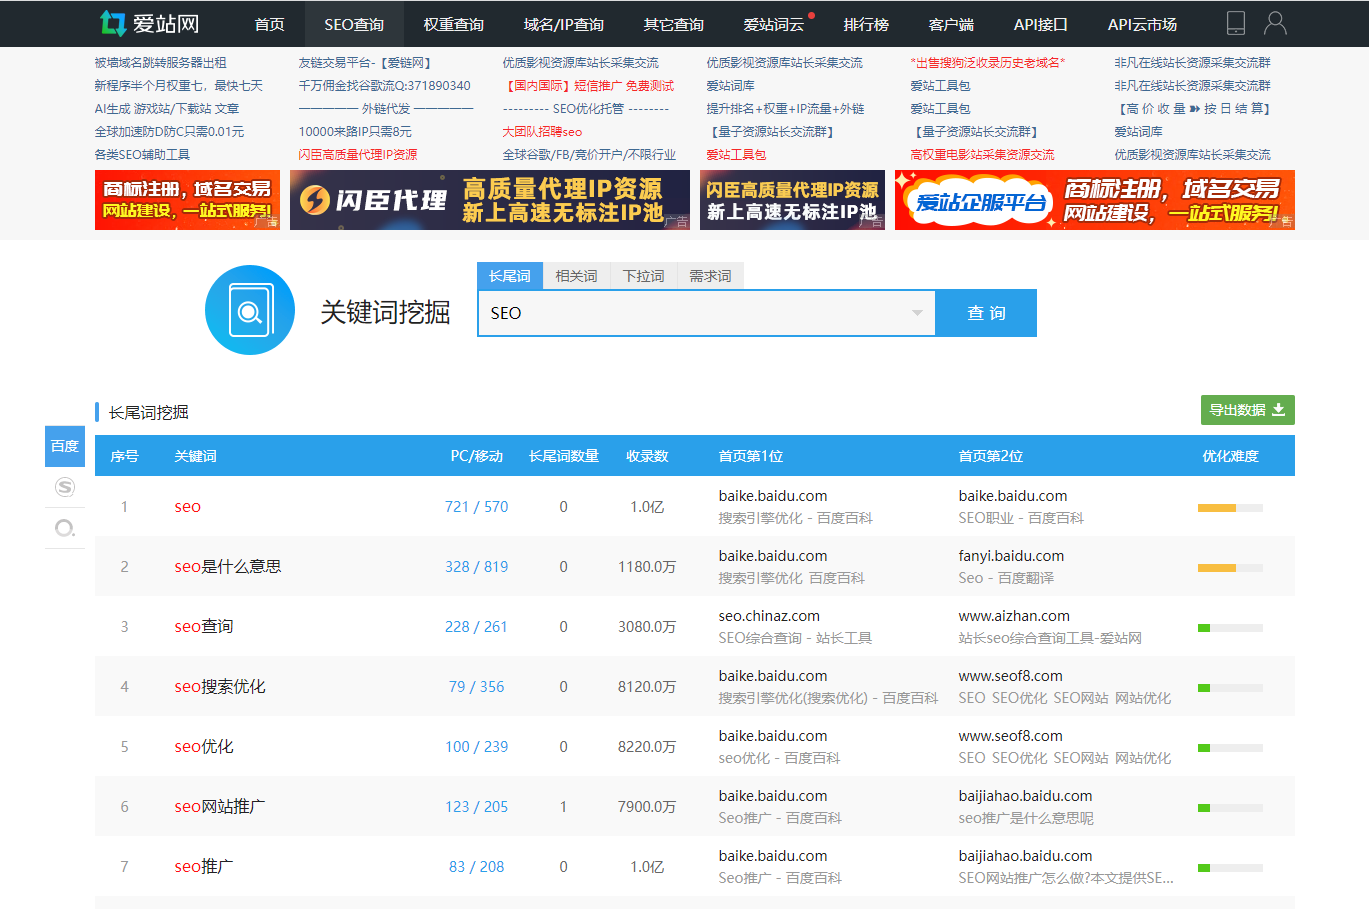1369x909 pixels.
Task: Click the 闪臣代理 banner ad
Action: [490, 200]
